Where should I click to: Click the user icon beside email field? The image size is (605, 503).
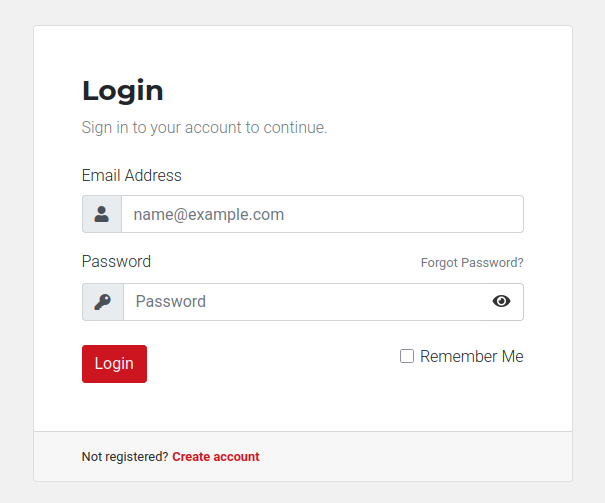click(x=102, y=214)
